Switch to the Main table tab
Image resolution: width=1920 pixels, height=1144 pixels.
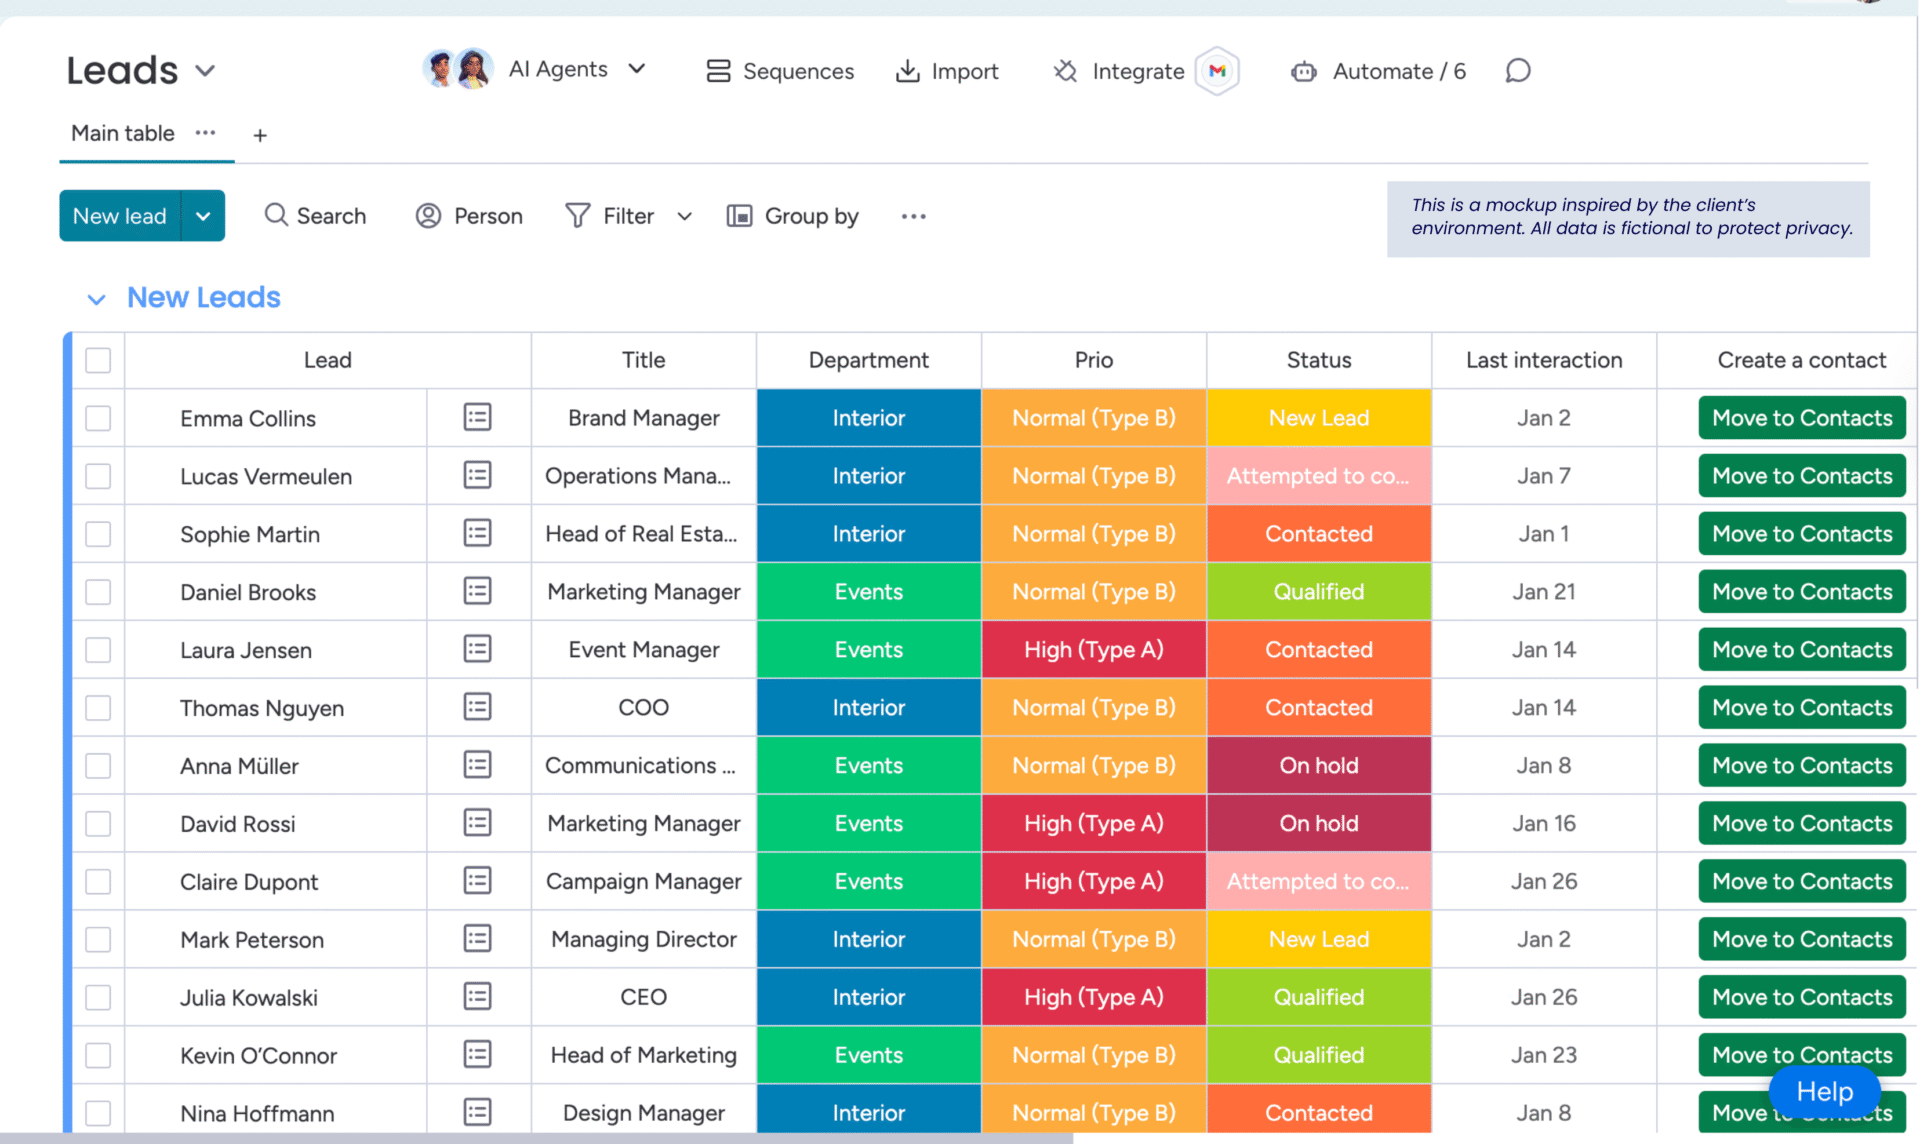click(x=123, y=134)
